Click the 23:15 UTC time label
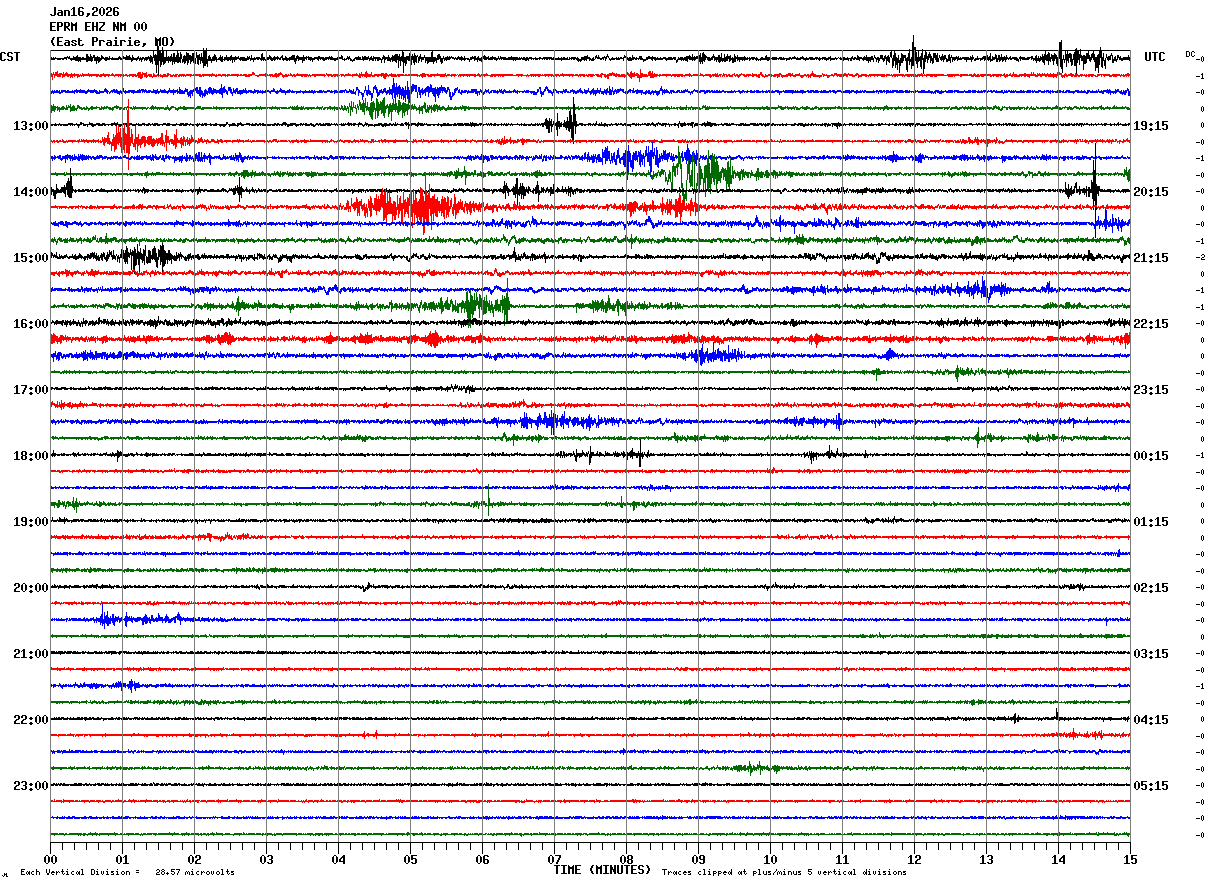Screen dimensions: 1210x886 [x=1150, y=390]
